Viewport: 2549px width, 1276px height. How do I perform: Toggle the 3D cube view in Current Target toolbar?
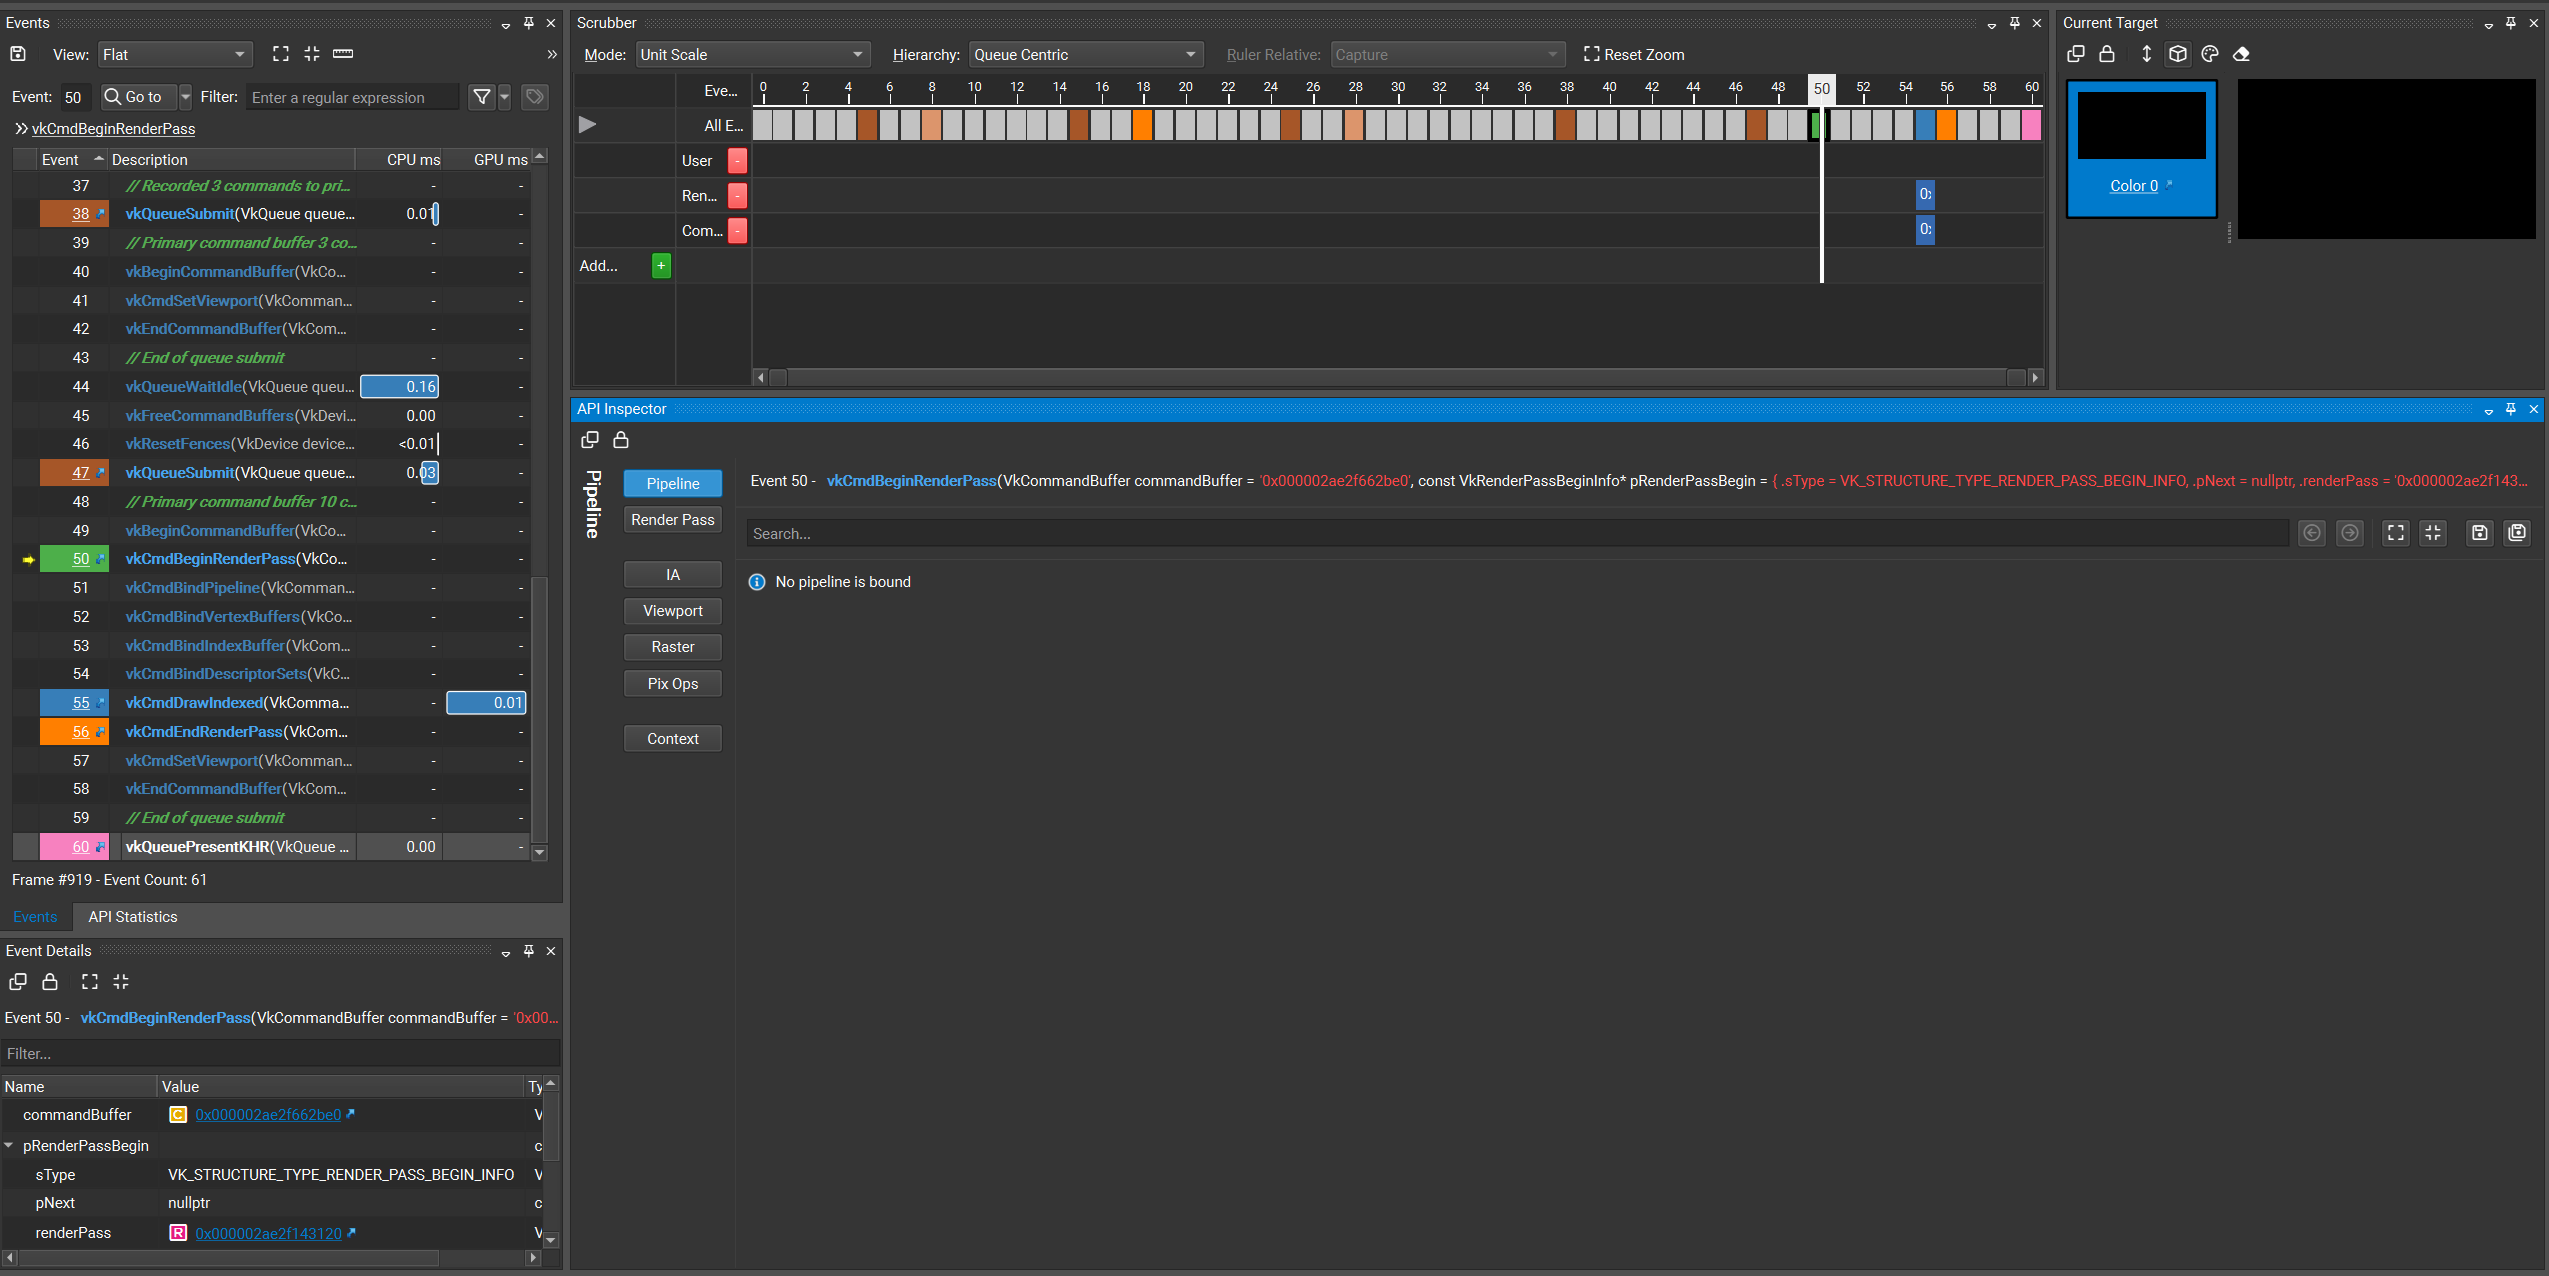(x=2177, y=55)
